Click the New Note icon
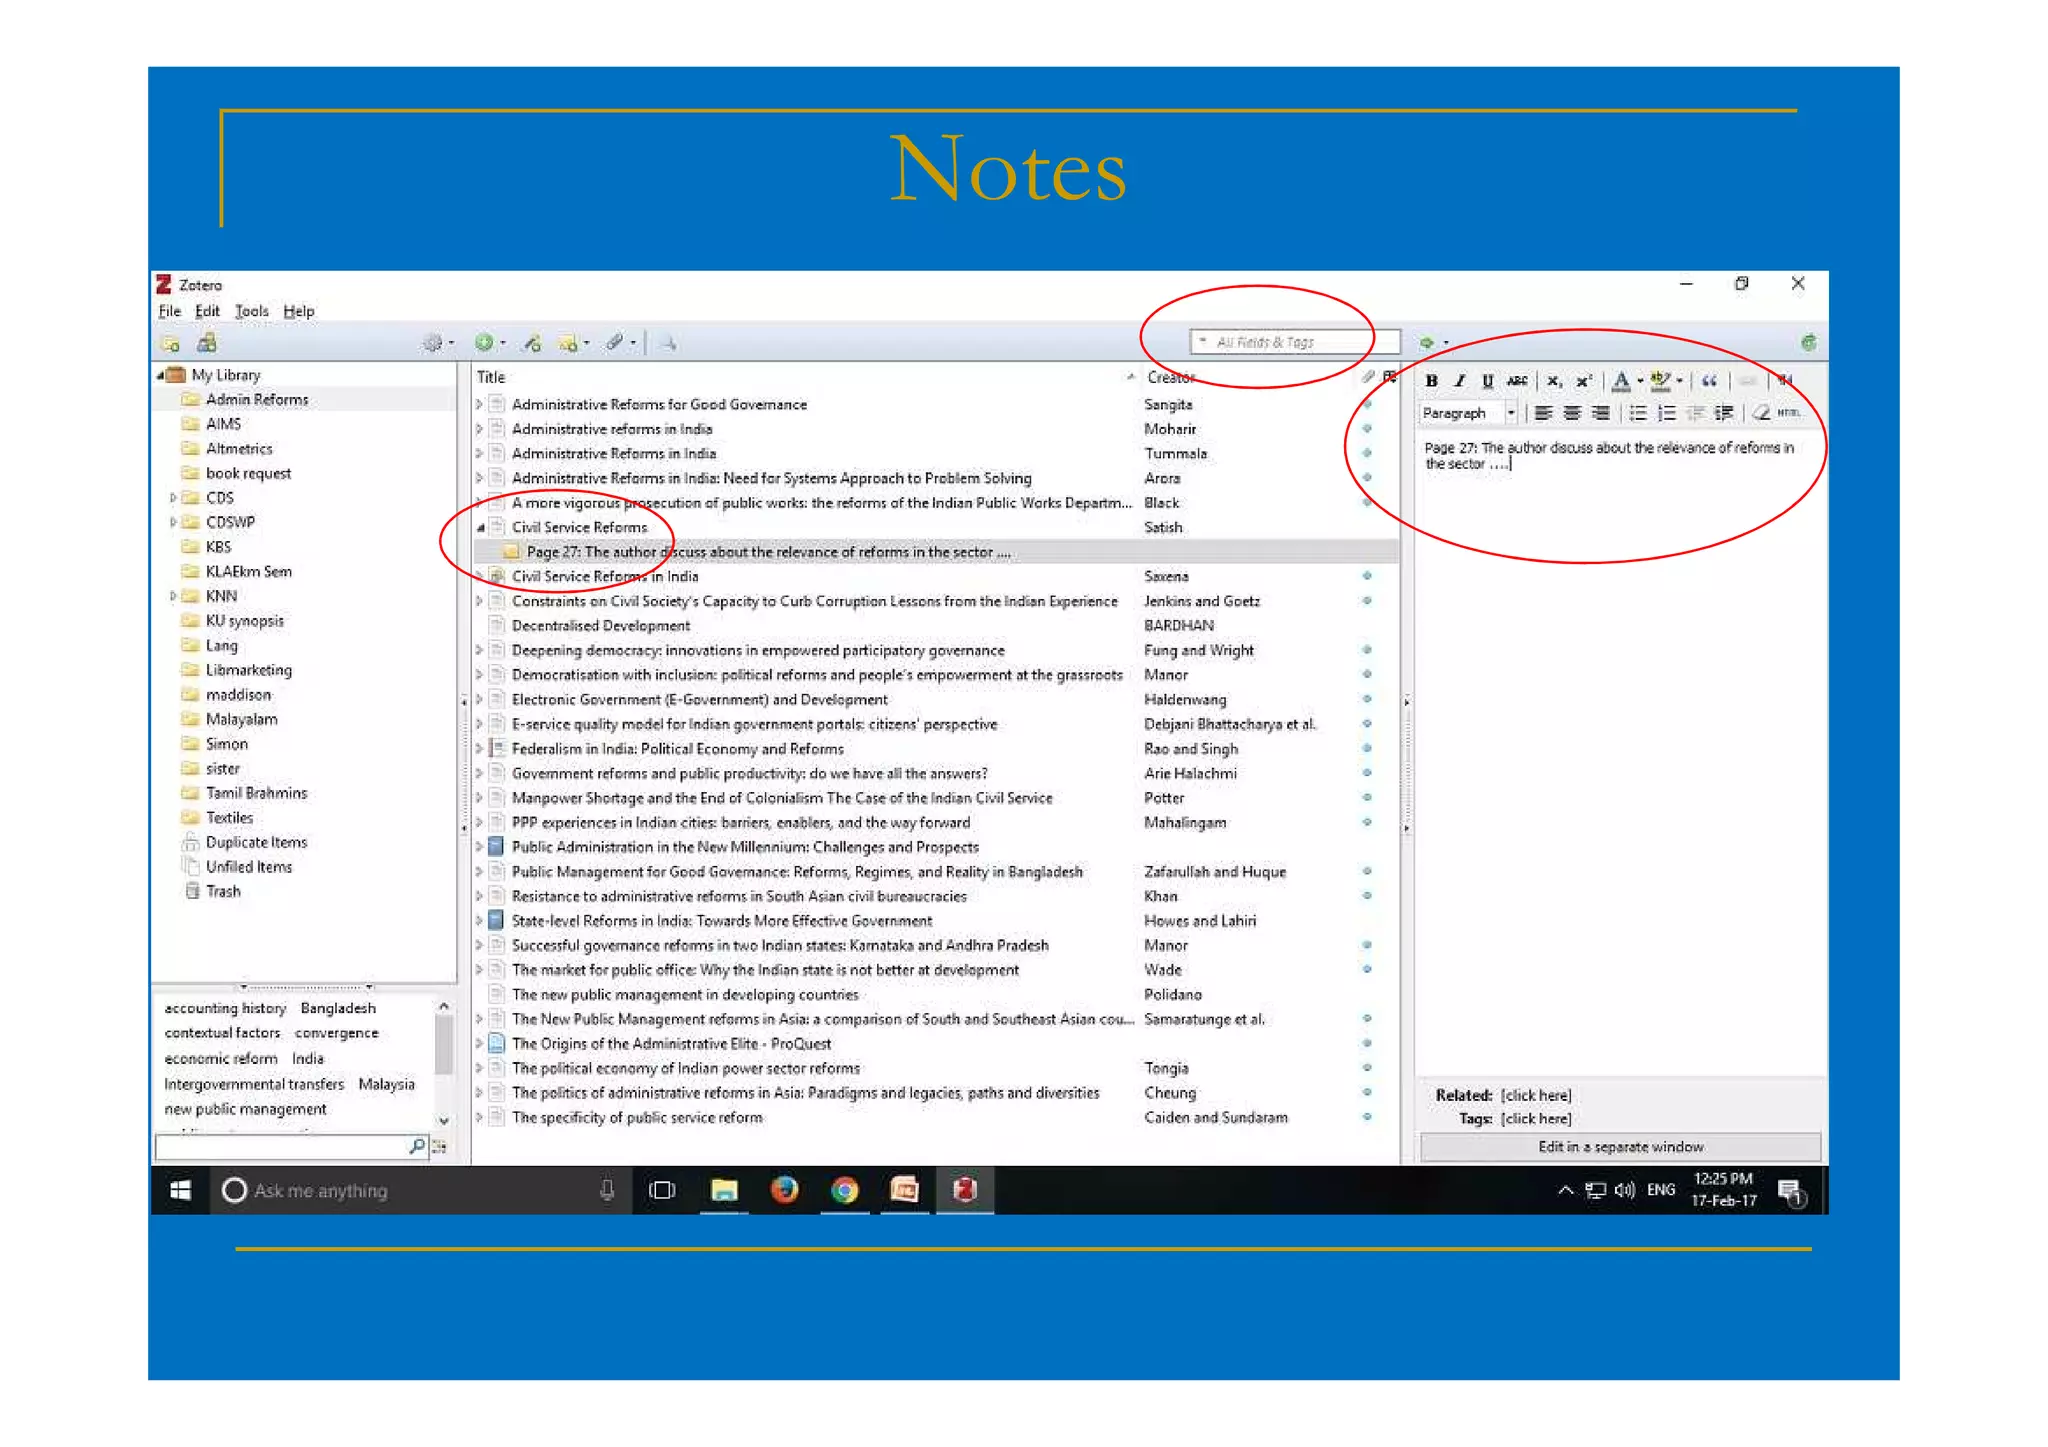 click(x=568, y=343)
